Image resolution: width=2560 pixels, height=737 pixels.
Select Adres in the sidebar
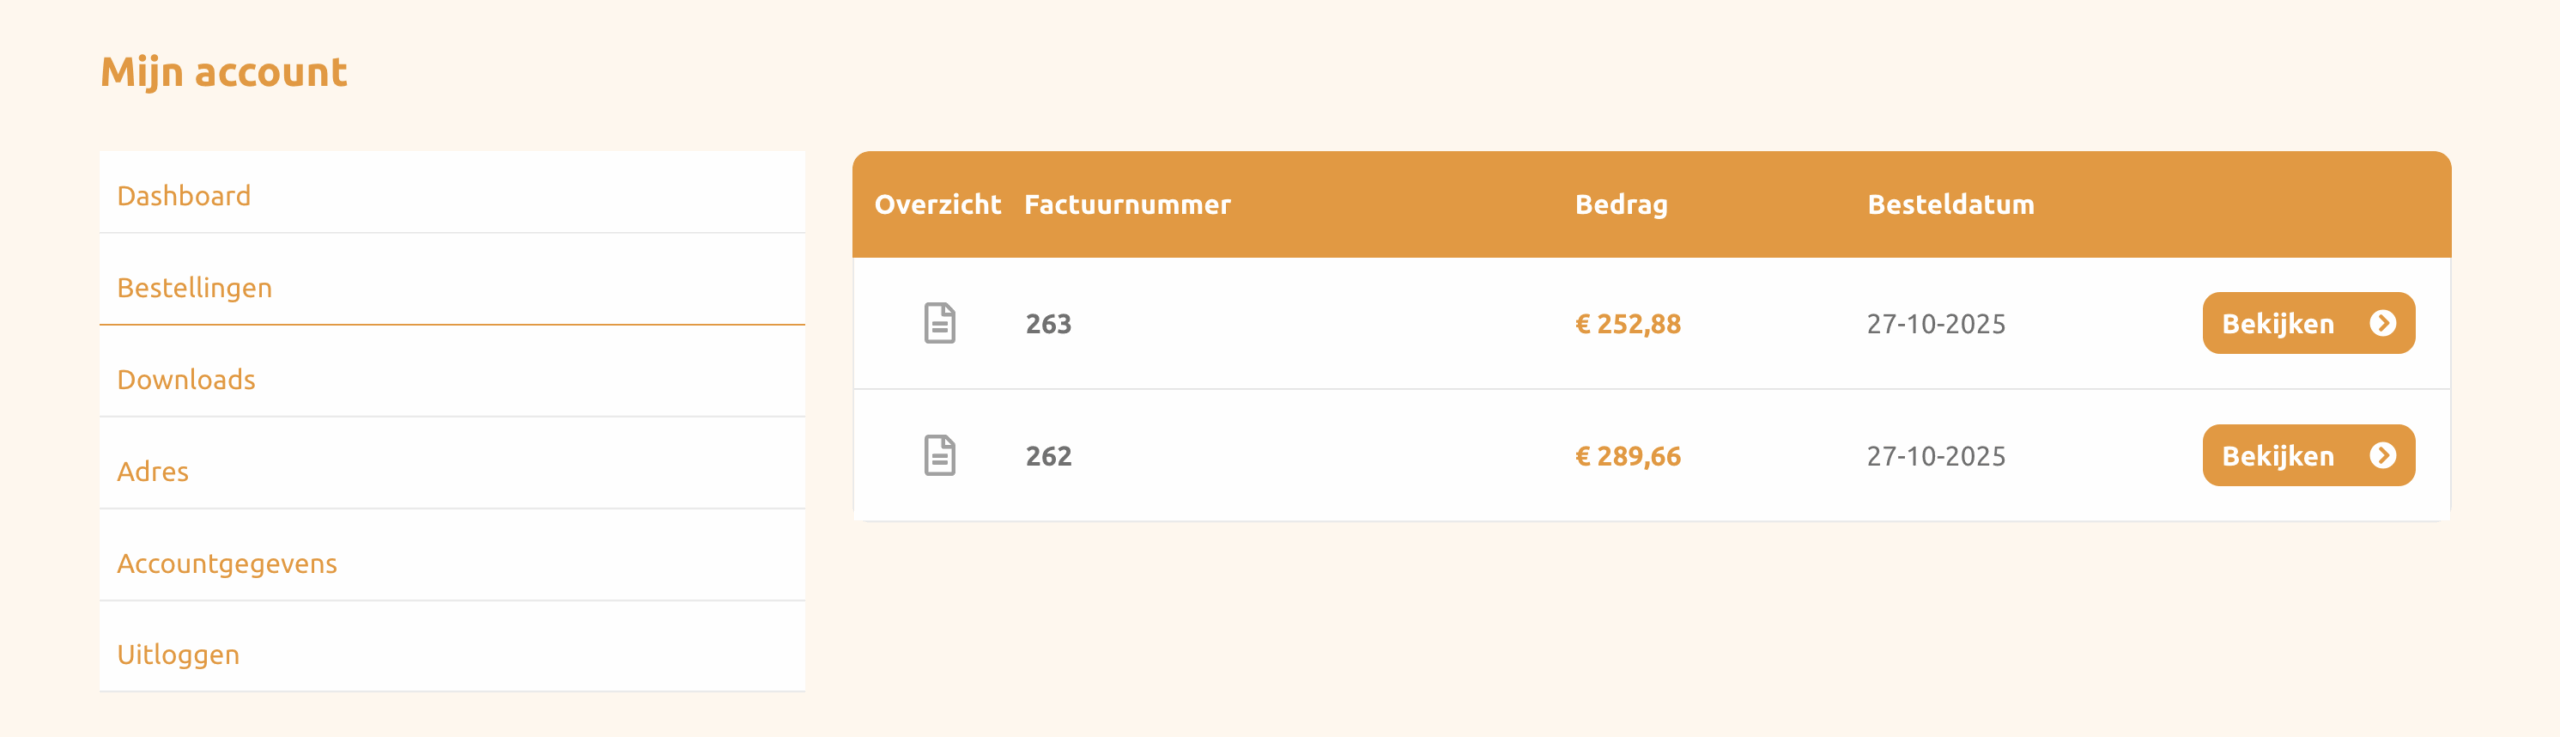(x=153, y=472)
